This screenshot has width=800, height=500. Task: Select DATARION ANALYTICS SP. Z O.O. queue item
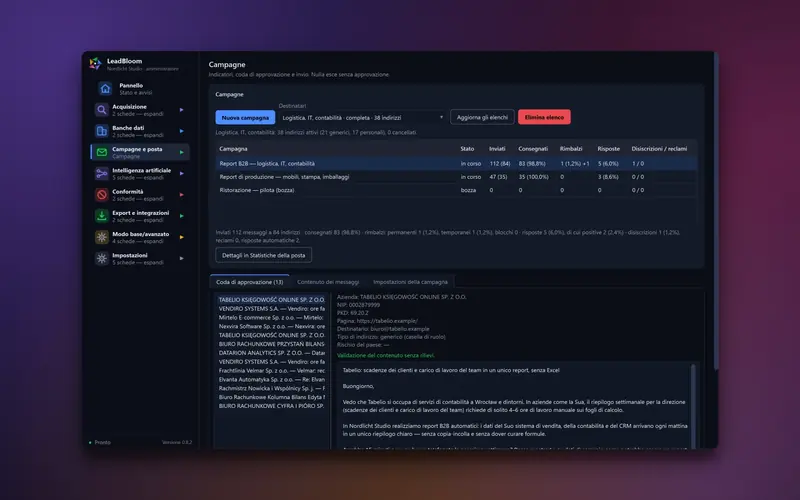point(271,353)
